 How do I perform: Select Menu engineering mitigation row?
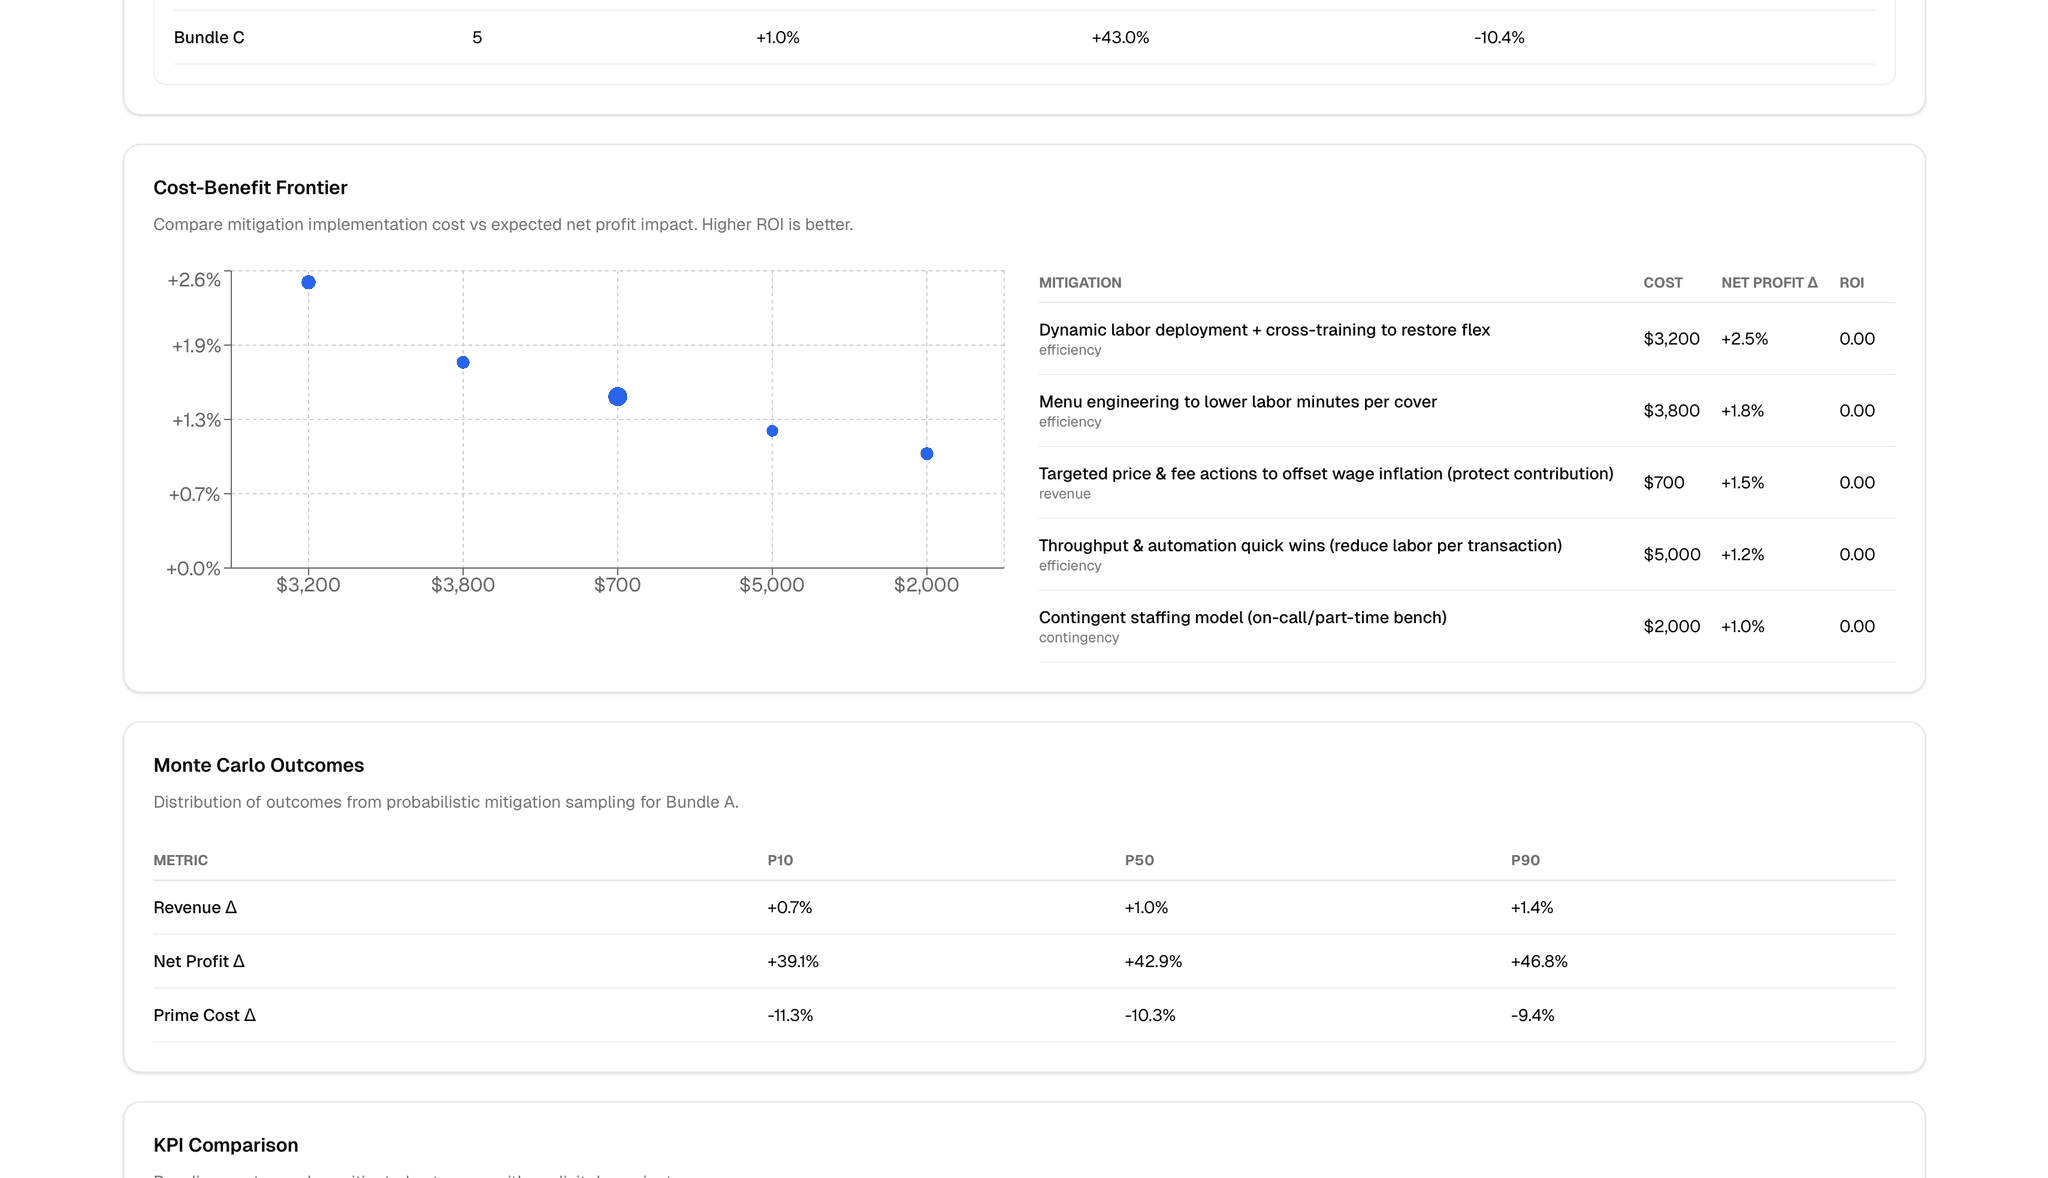click(1237, 410)
